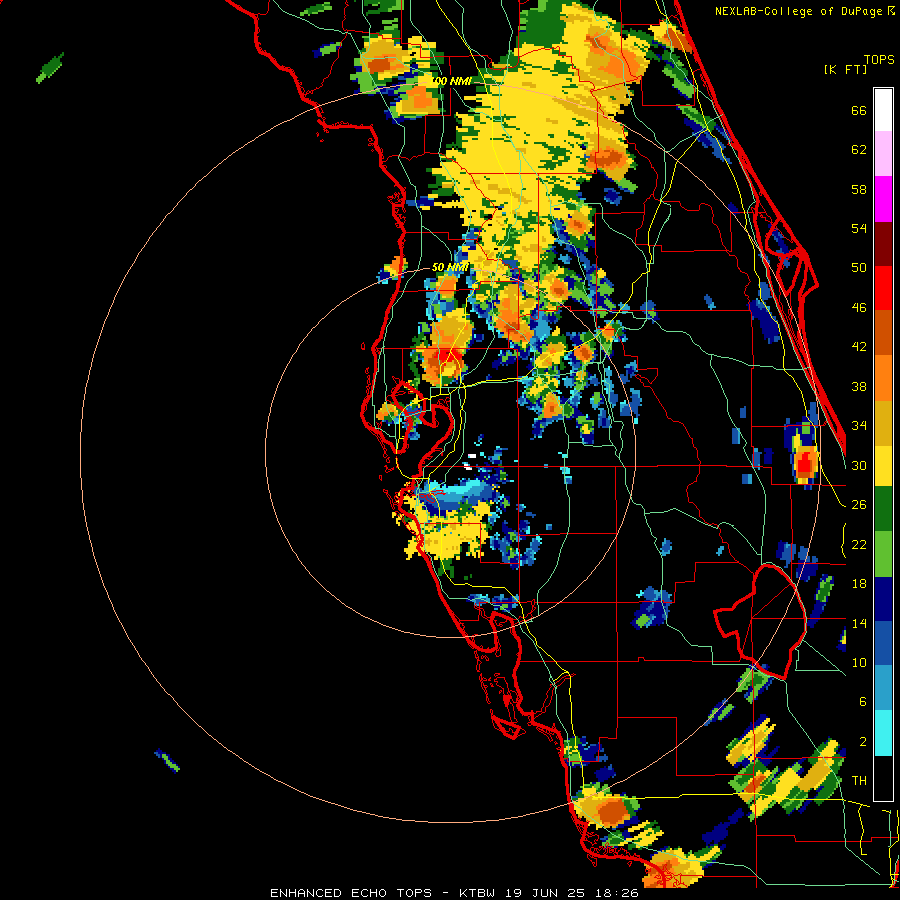Click the 50 NMI range ring label

[450, 267]
